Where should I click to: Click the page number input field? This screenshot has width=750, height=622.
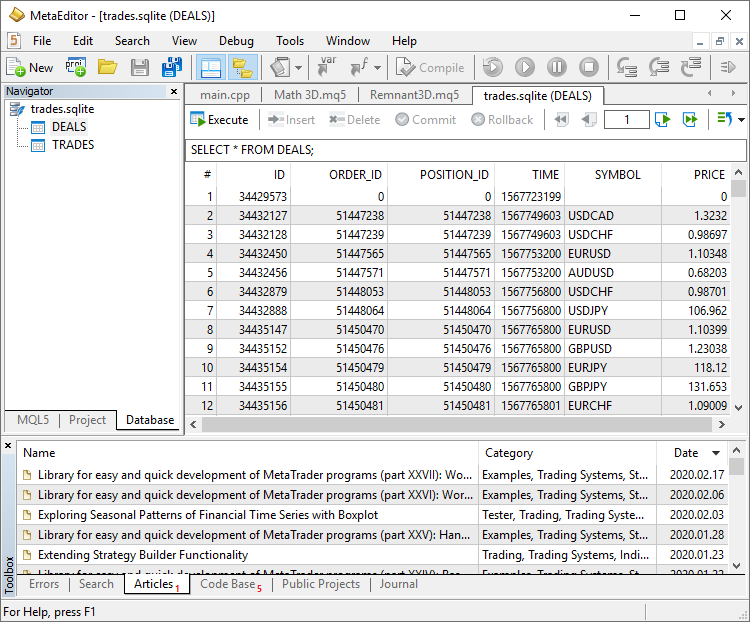627,120
